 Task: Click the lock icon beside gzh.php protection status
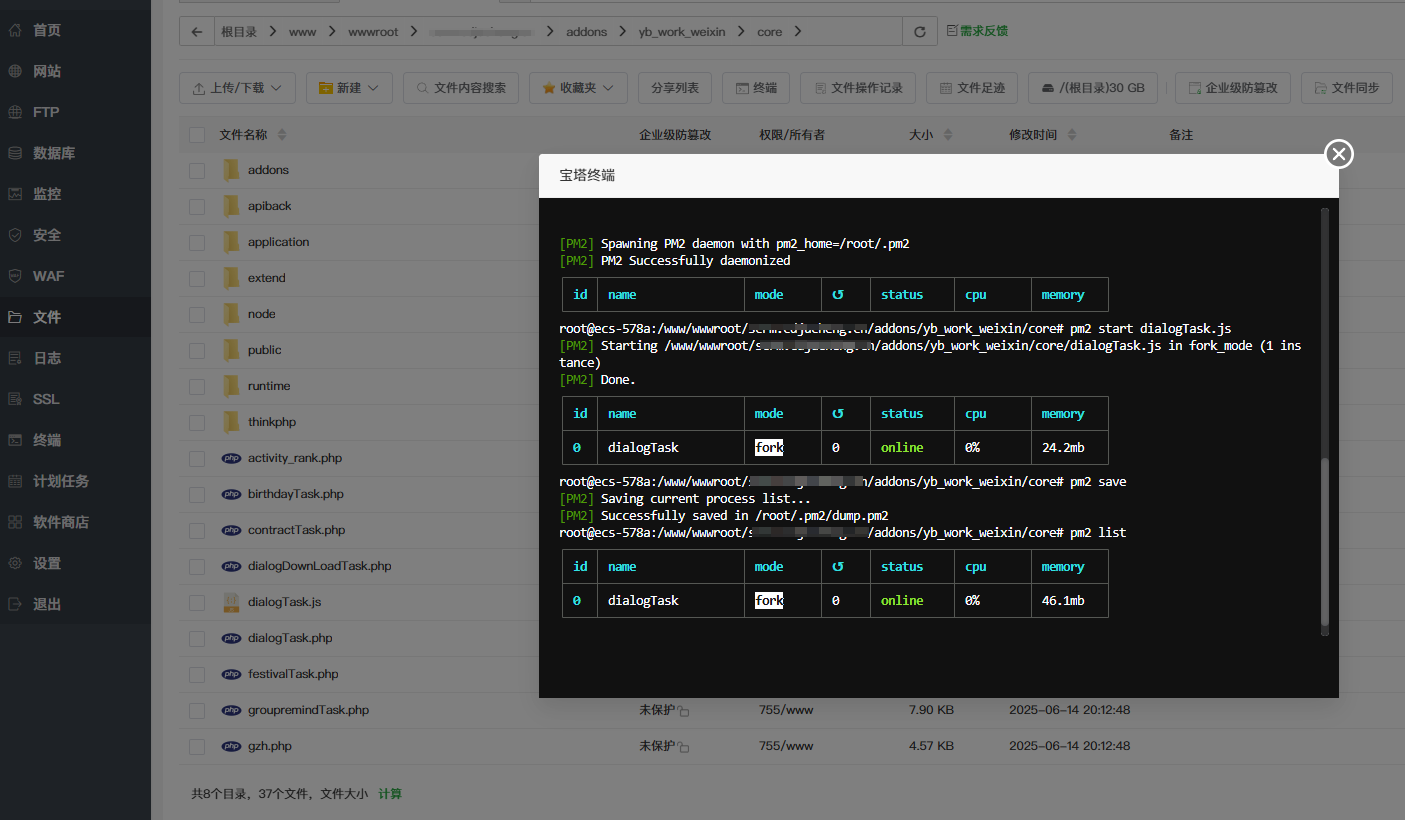point(683,747)
